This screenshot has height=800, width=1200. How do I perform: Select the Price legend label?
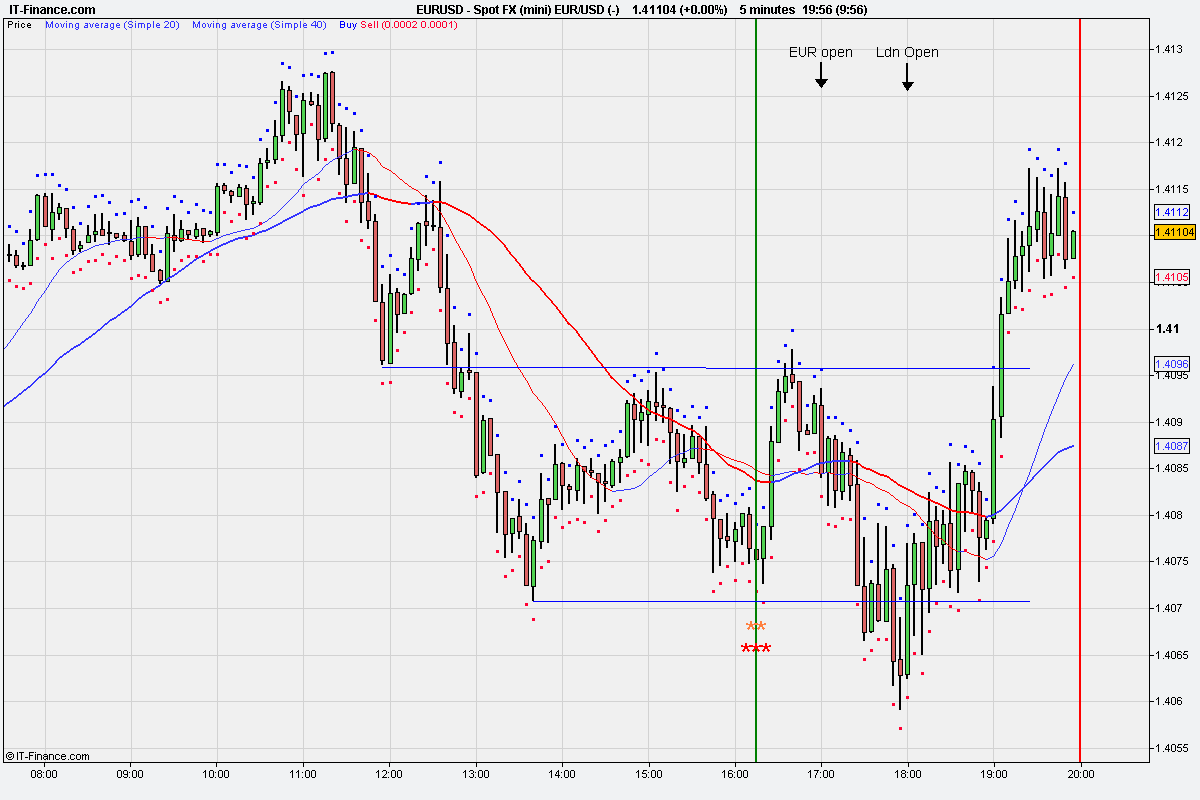point(19,24)
